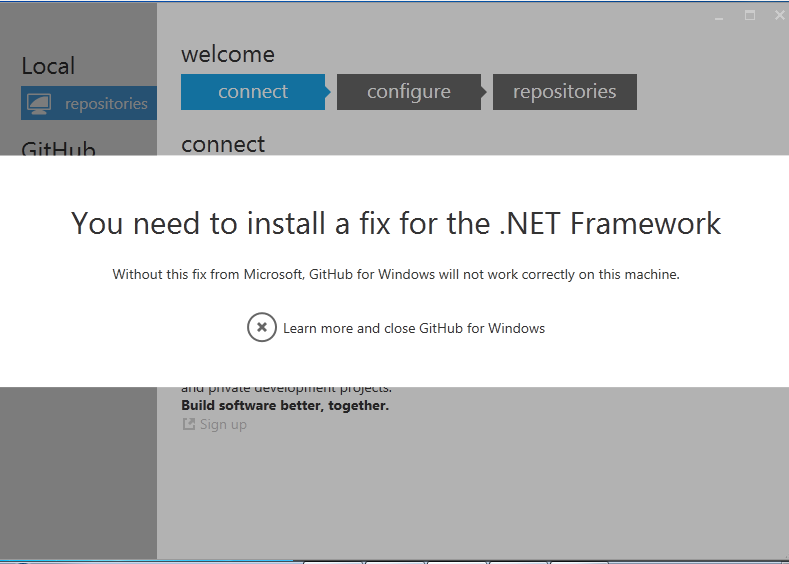Viewport: 789px width, 564px height.
Task: Open 'Learn more and close GitHub for Windows' link
Action: click(x=414, y=329)
